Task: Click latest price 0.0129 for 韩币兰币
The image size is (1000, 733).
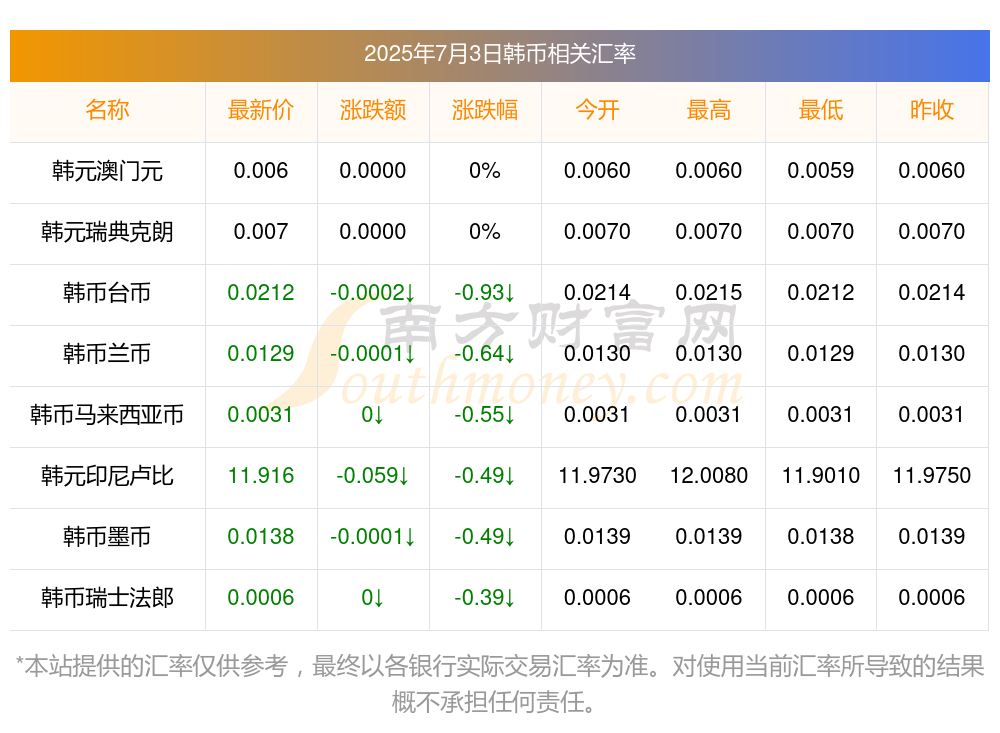Action: 261,353
